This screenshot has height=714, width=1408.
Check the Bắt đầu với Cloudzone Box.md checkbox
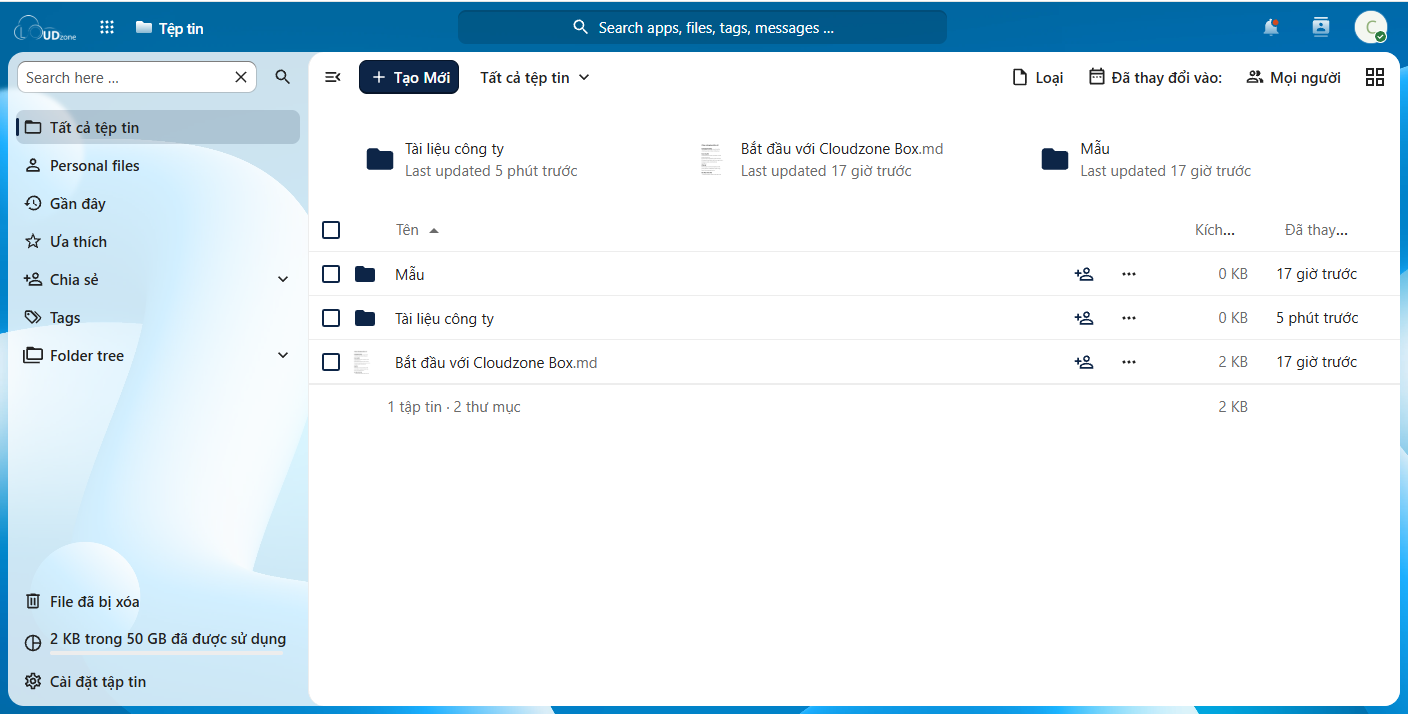coord(331,362)
